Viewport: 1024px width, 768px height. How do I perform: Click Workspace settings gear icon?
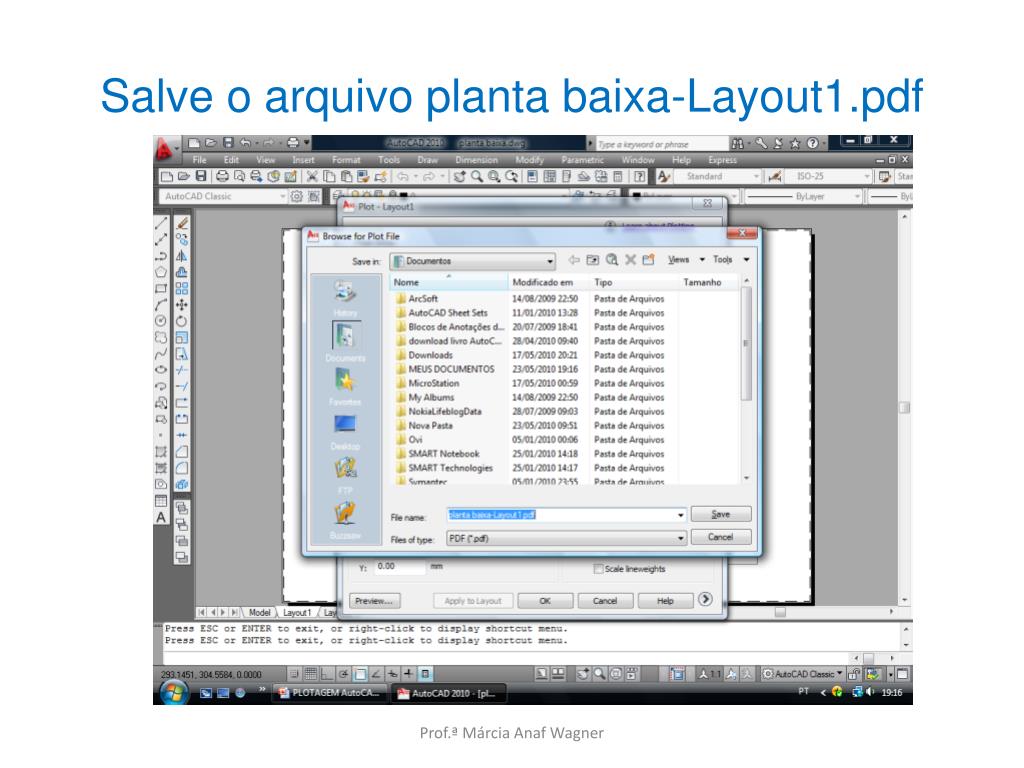[297, 196]
